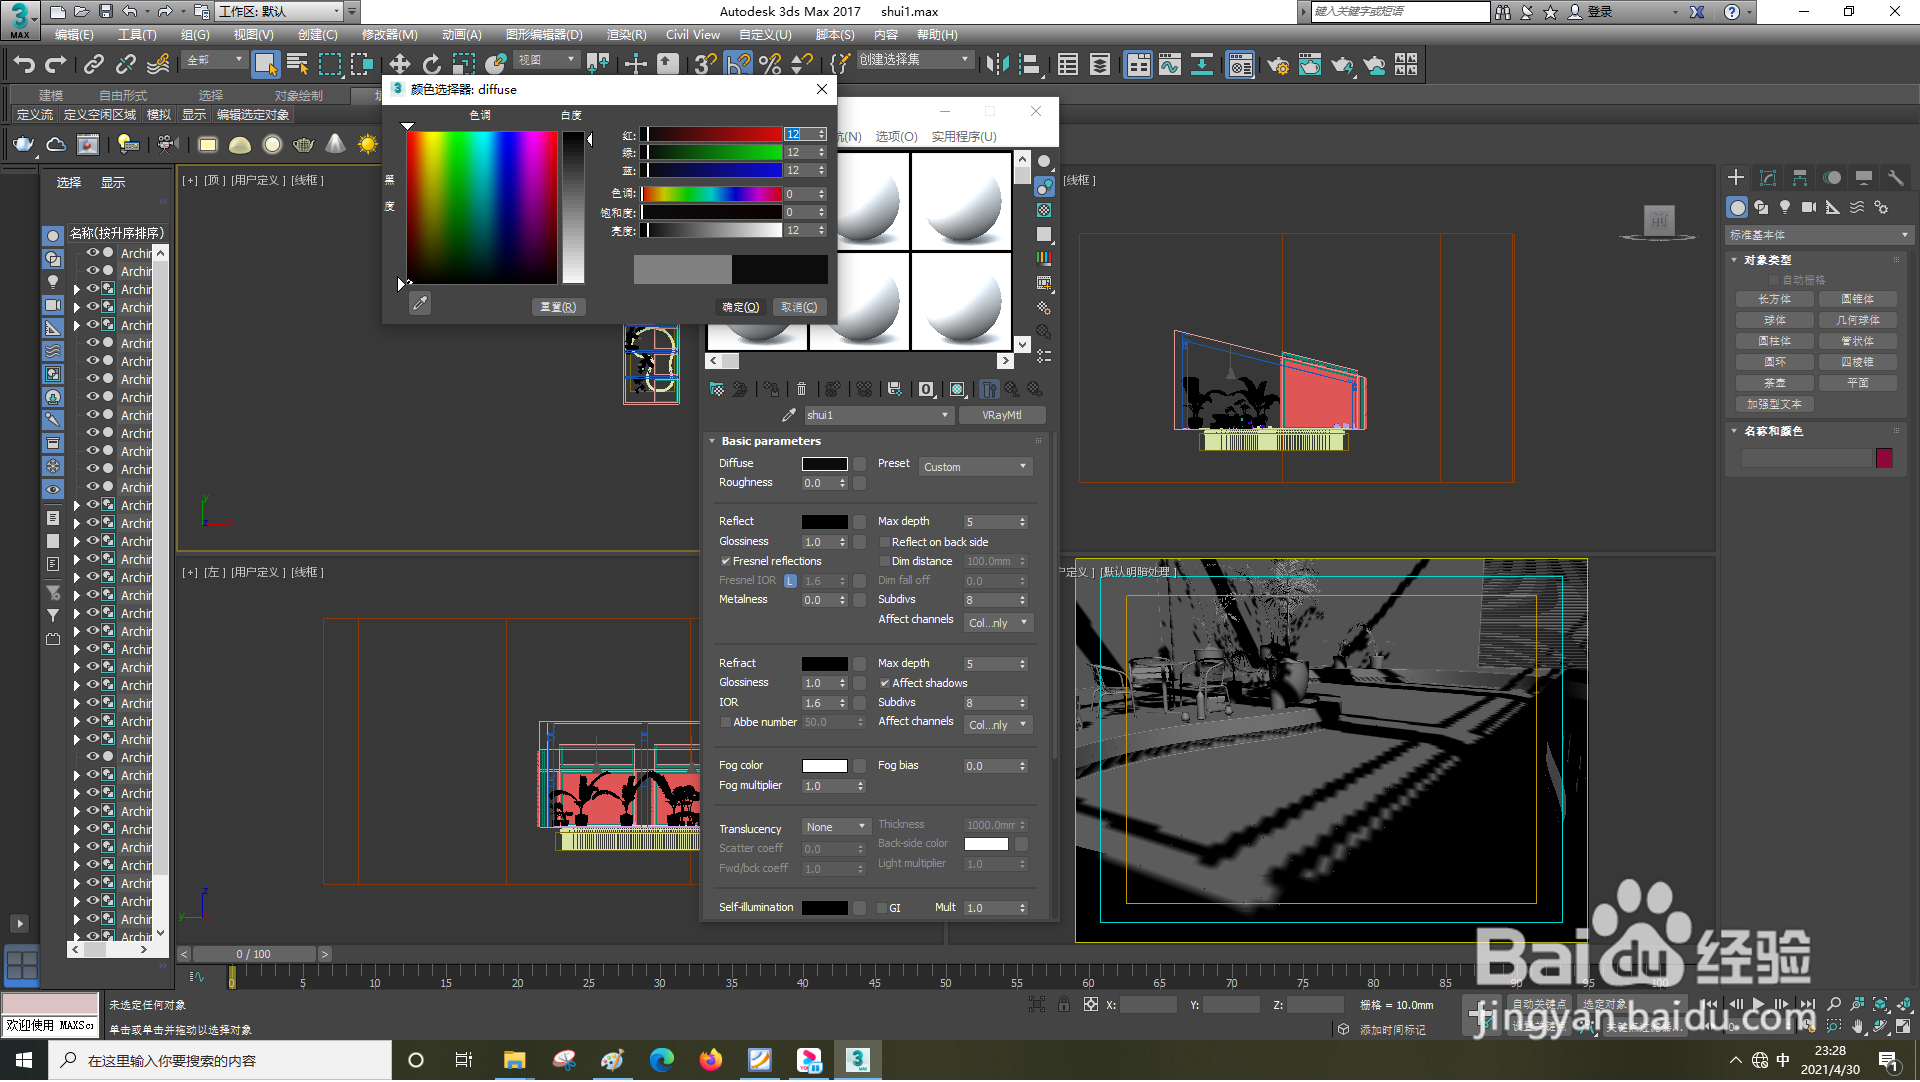Toggle visibility eye of first Archi row

click(92, 253)
